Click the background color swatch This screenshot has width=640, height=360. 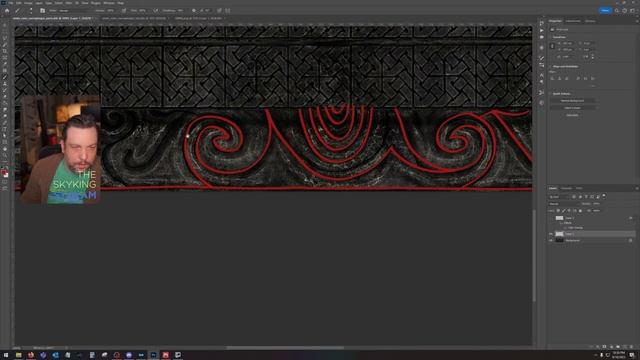tap(6, 175)
